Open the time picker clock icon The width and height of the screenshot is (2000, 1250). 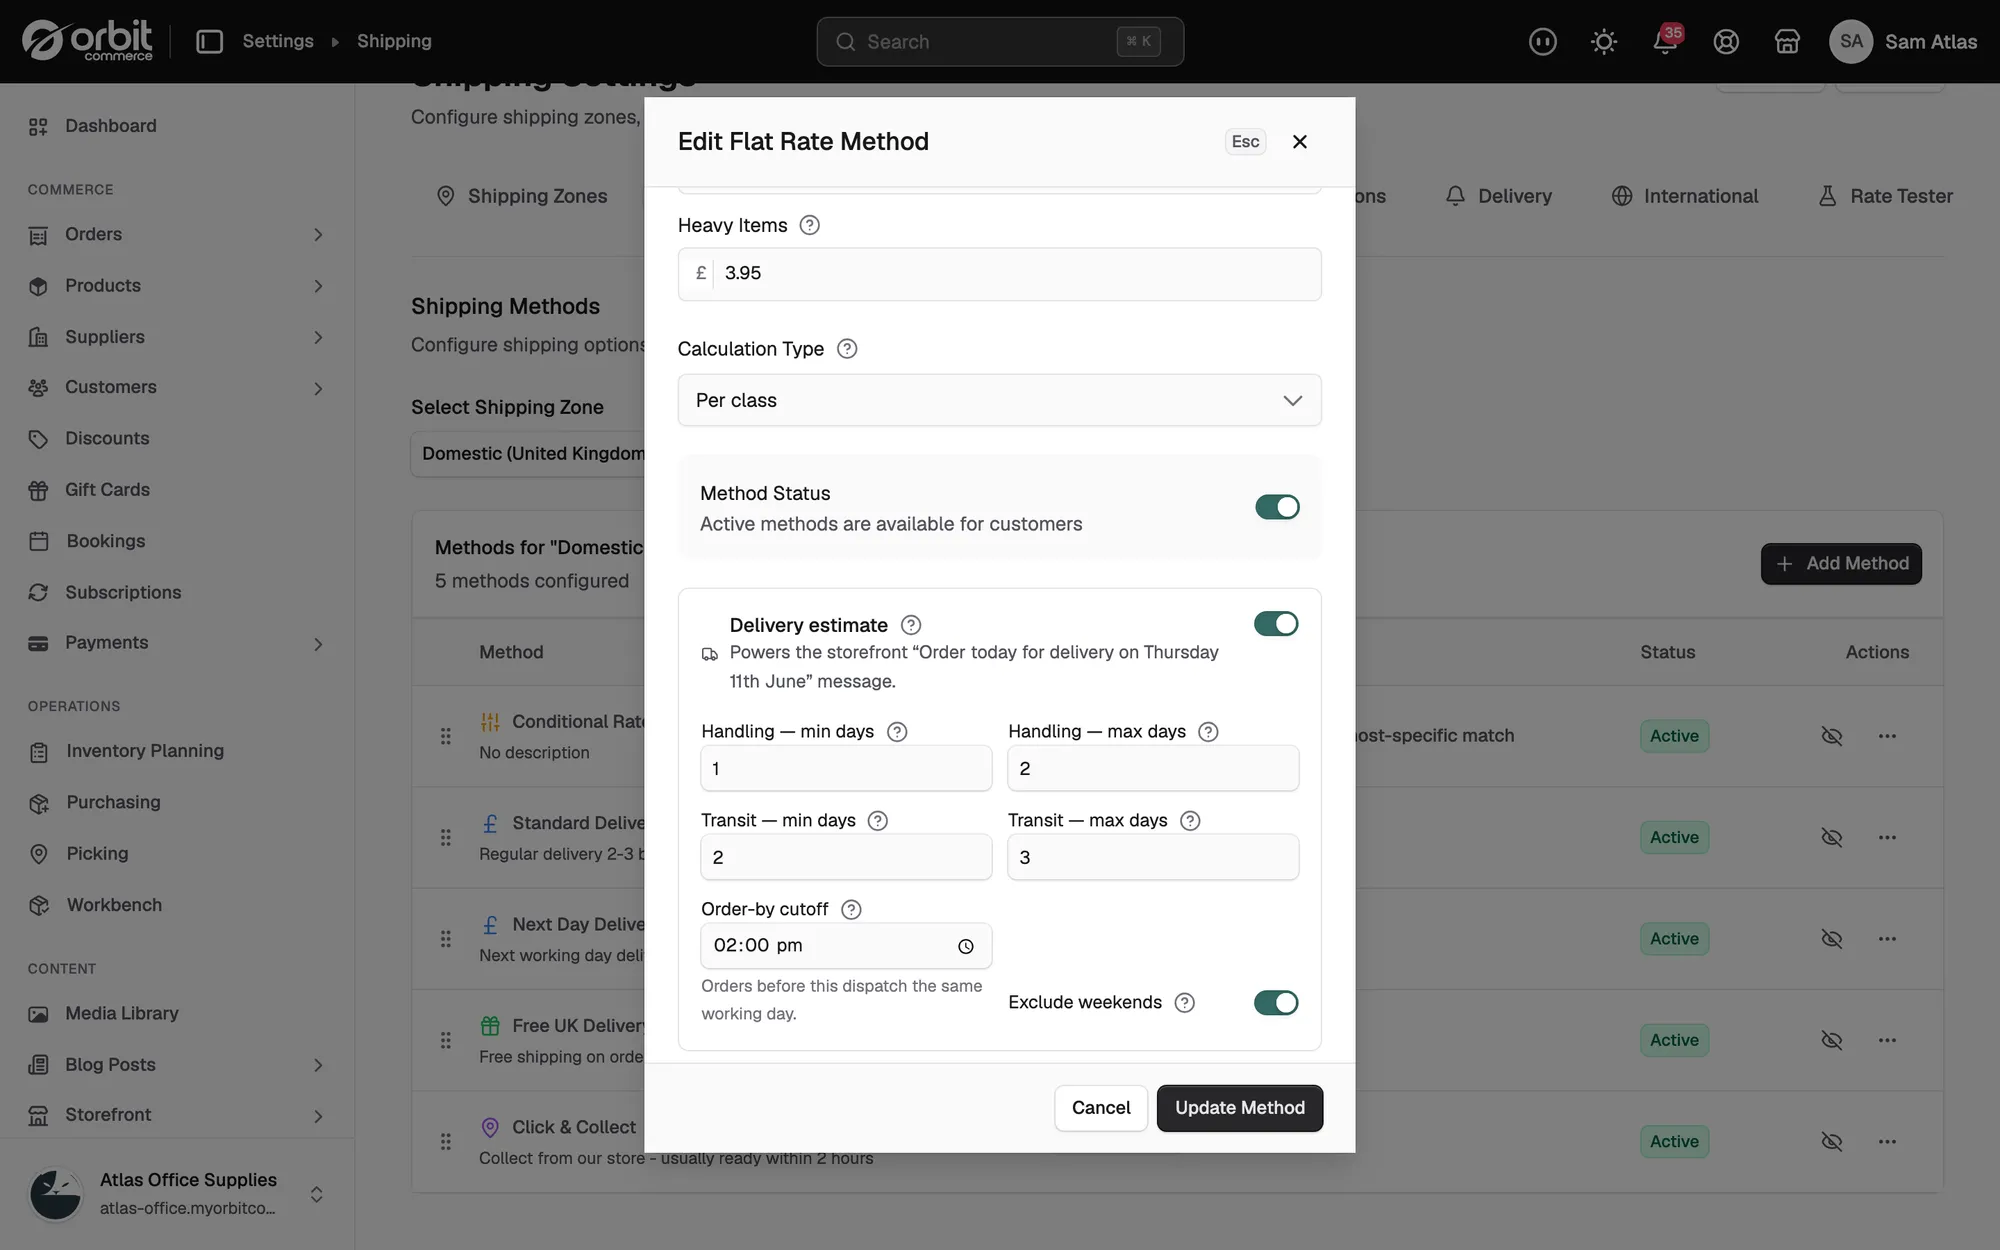point(966,947)
